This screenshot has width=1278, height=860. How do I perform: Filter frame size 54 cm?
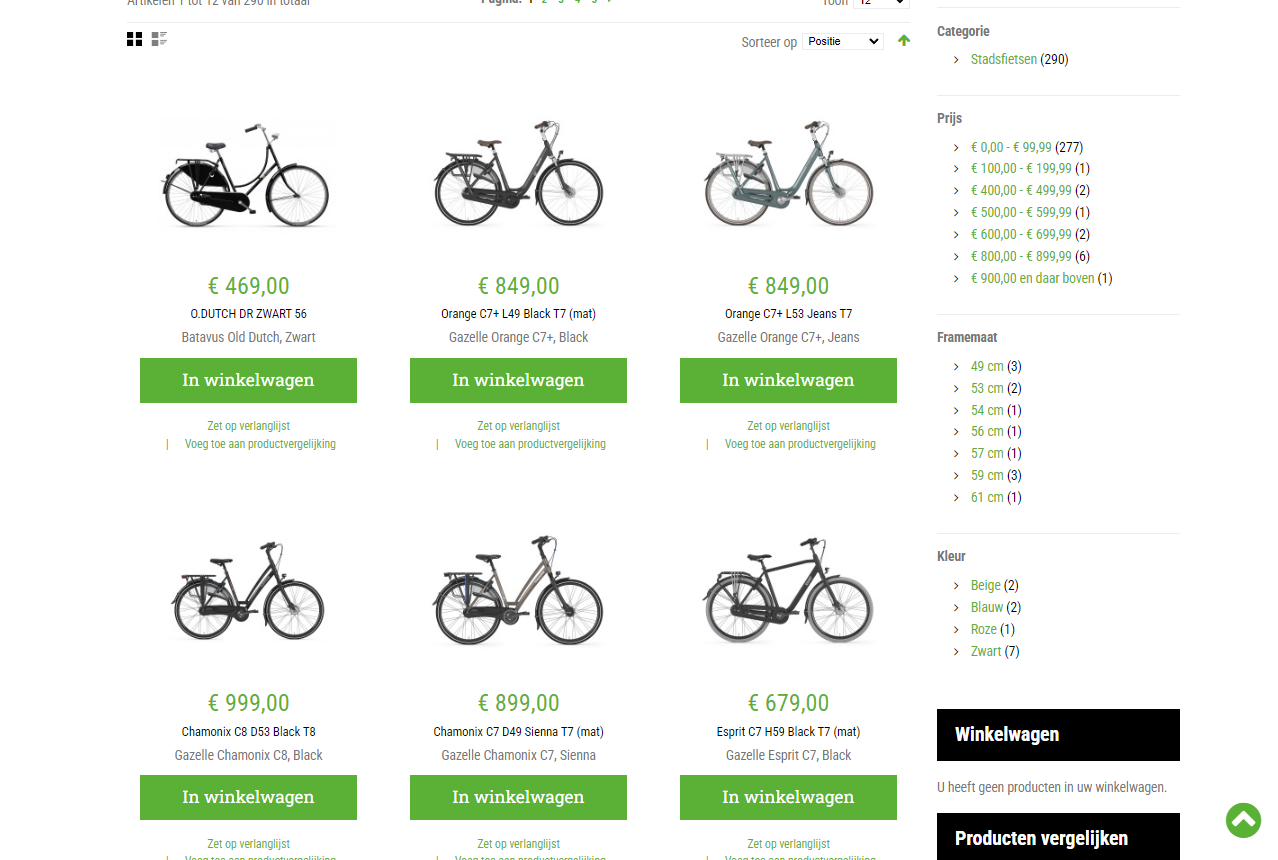click(987, 411)
